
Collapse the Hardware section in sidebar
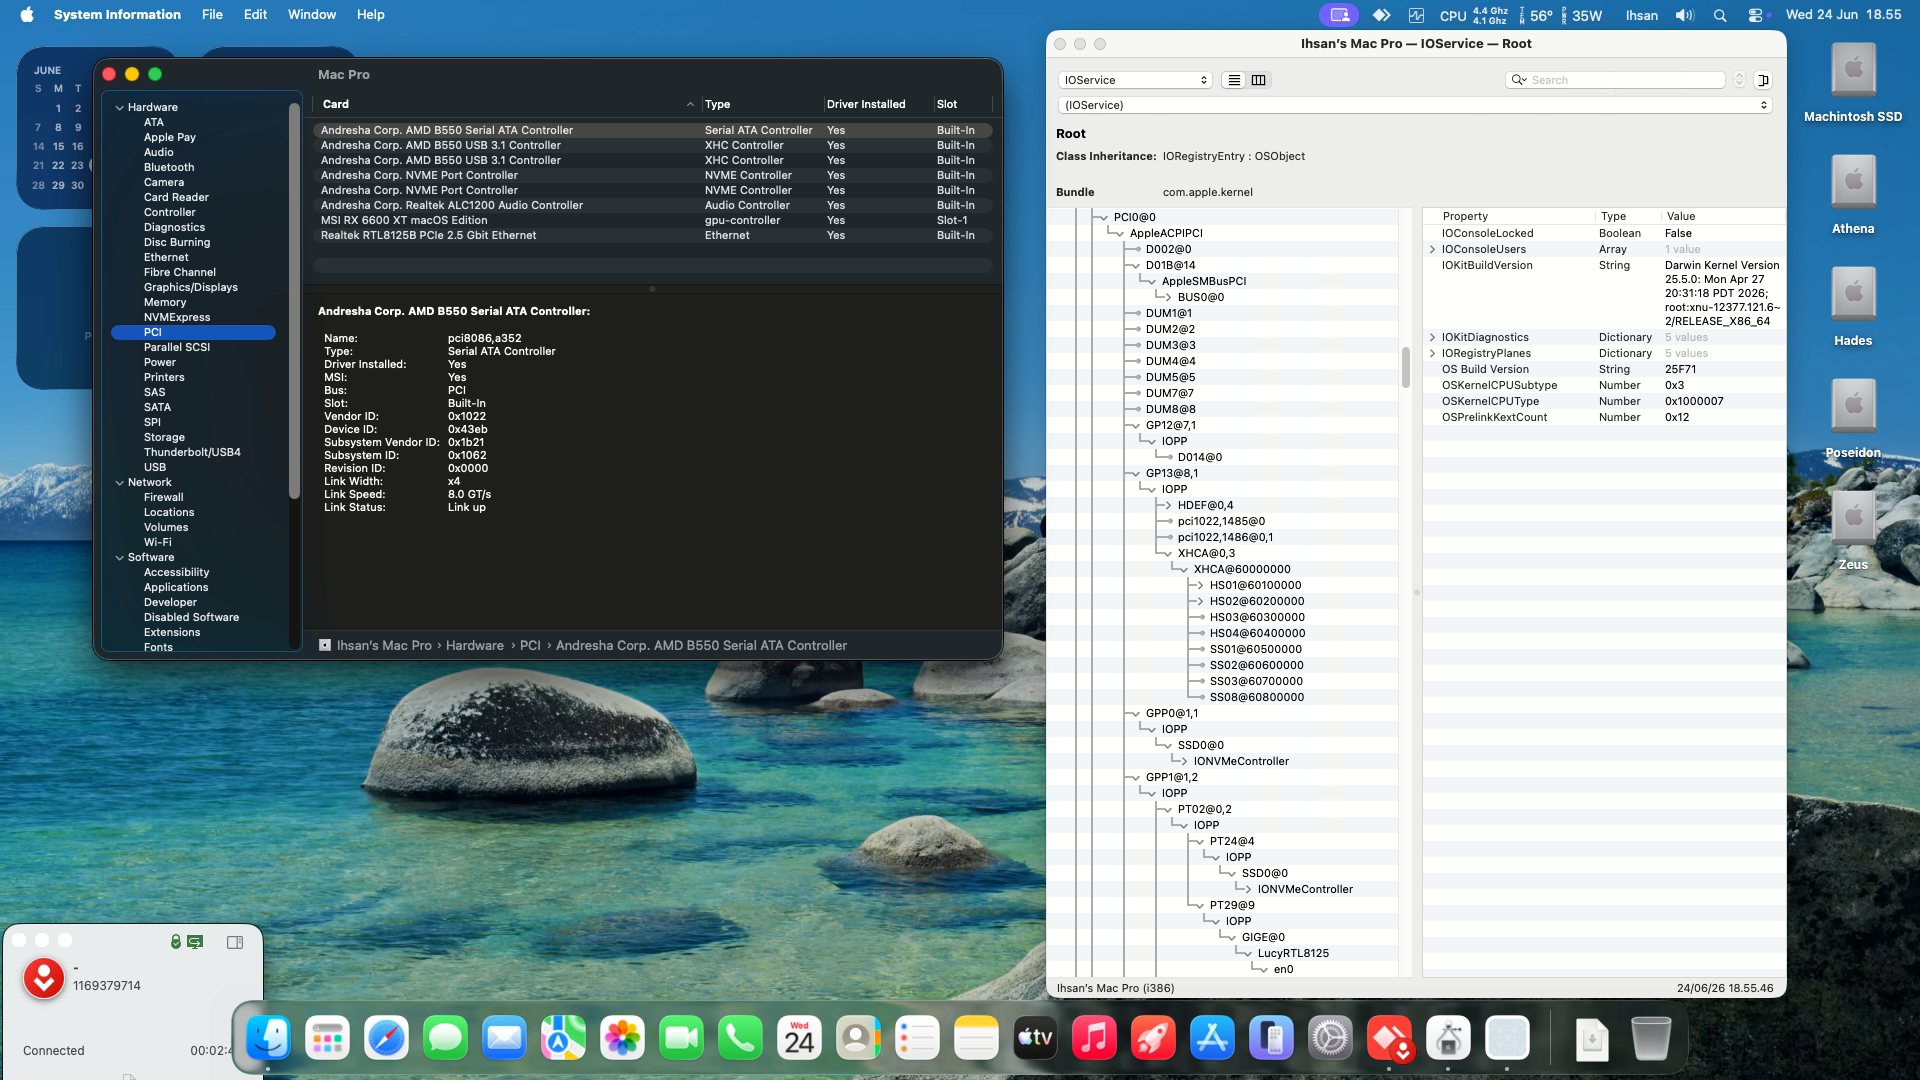tap(120, 108)
